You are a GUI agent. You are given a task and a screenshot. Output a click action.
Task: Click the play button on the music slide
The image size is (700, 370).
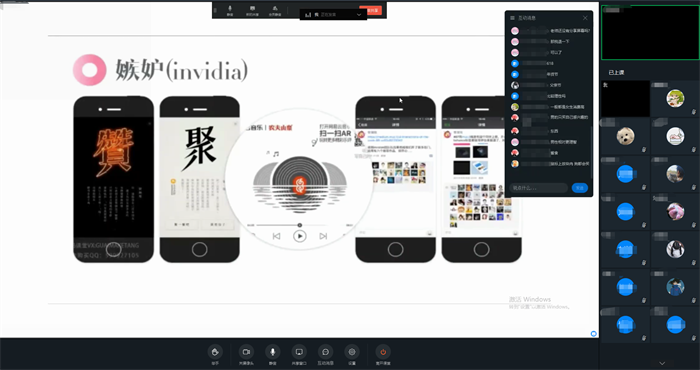point(300,236)
